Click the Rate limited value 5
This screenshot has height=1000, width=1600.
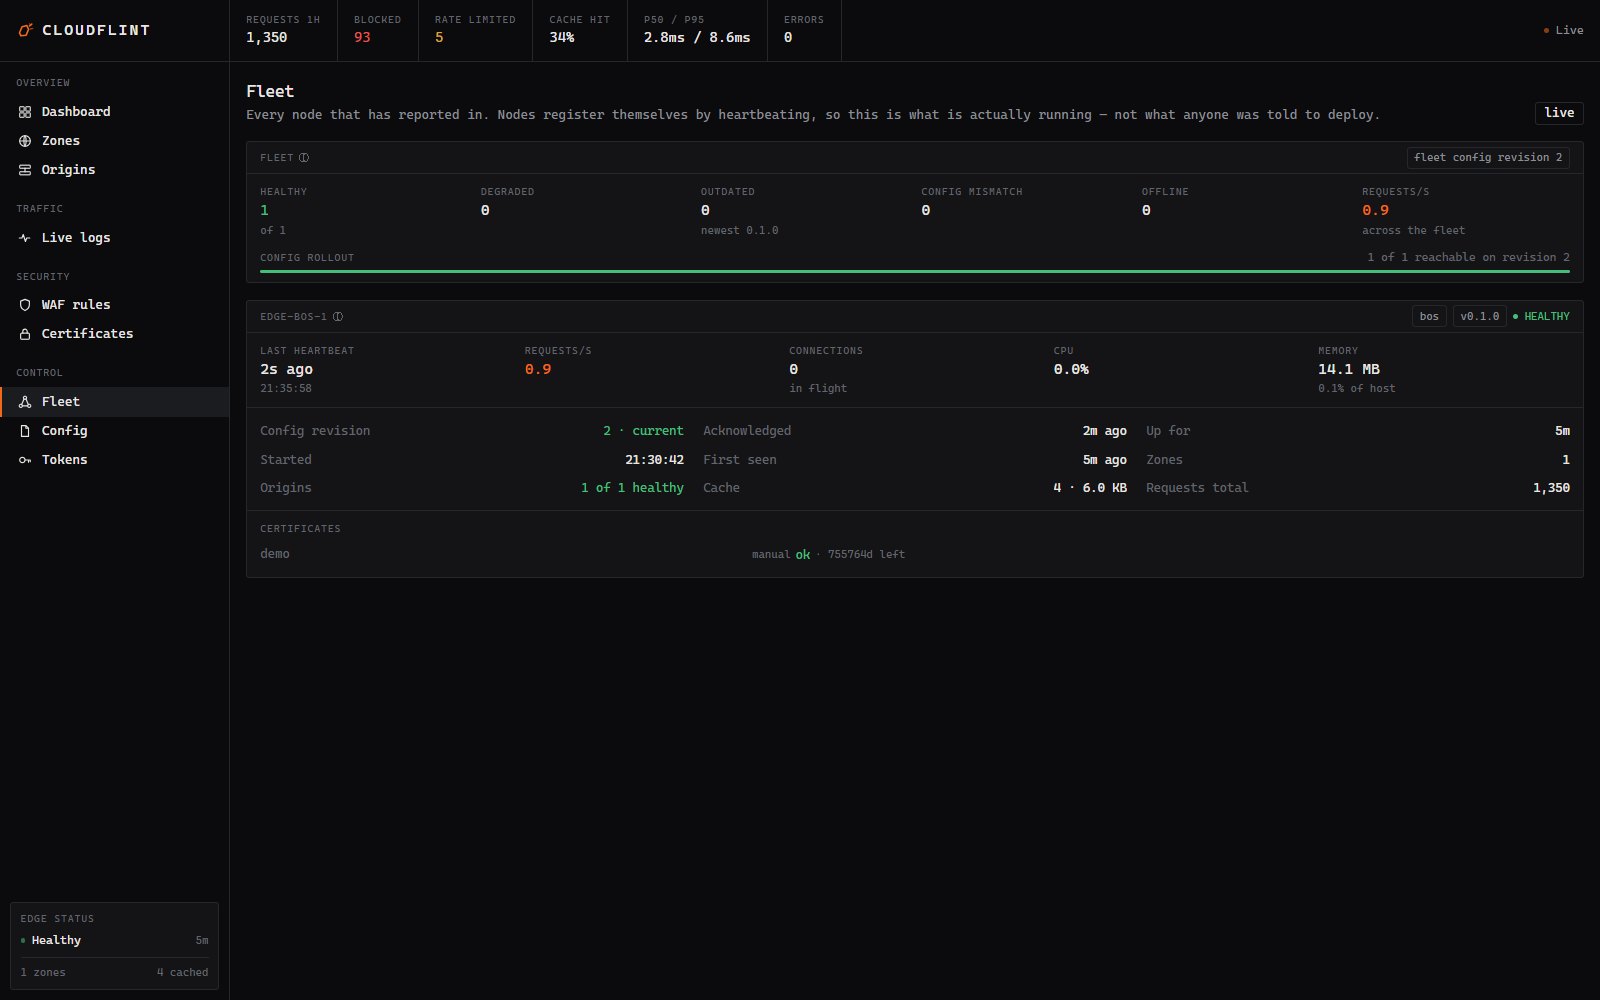coord(439,38)
